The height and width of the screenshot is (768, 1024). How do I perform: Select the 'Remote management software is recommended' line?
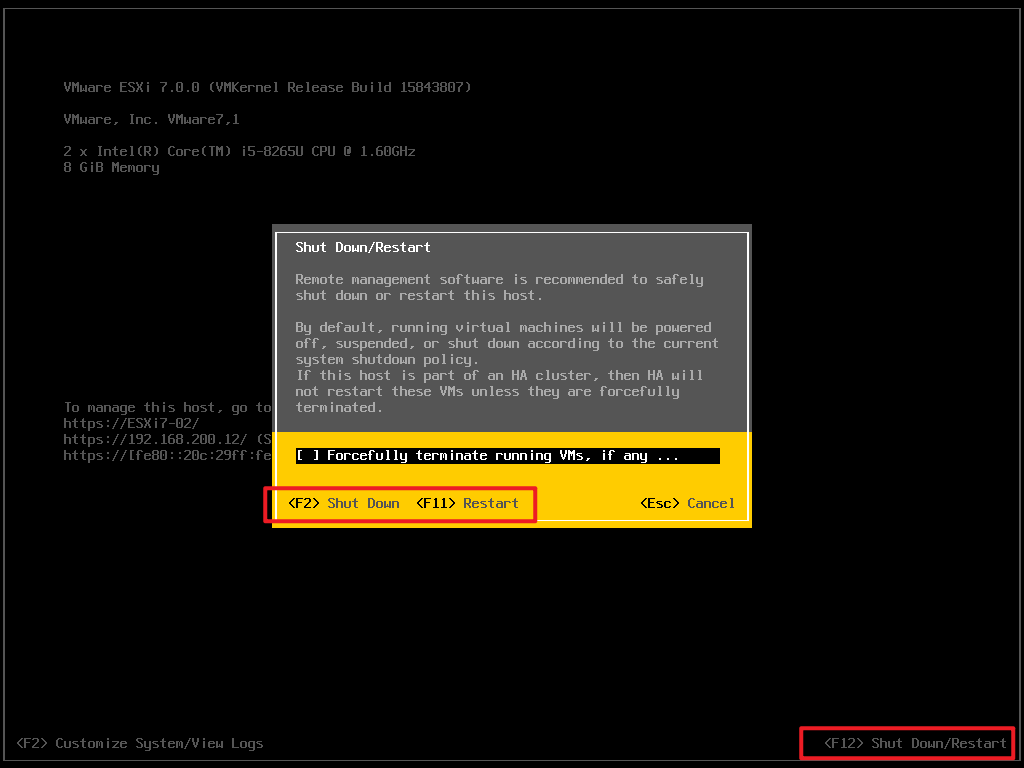[x=499, y=280]
